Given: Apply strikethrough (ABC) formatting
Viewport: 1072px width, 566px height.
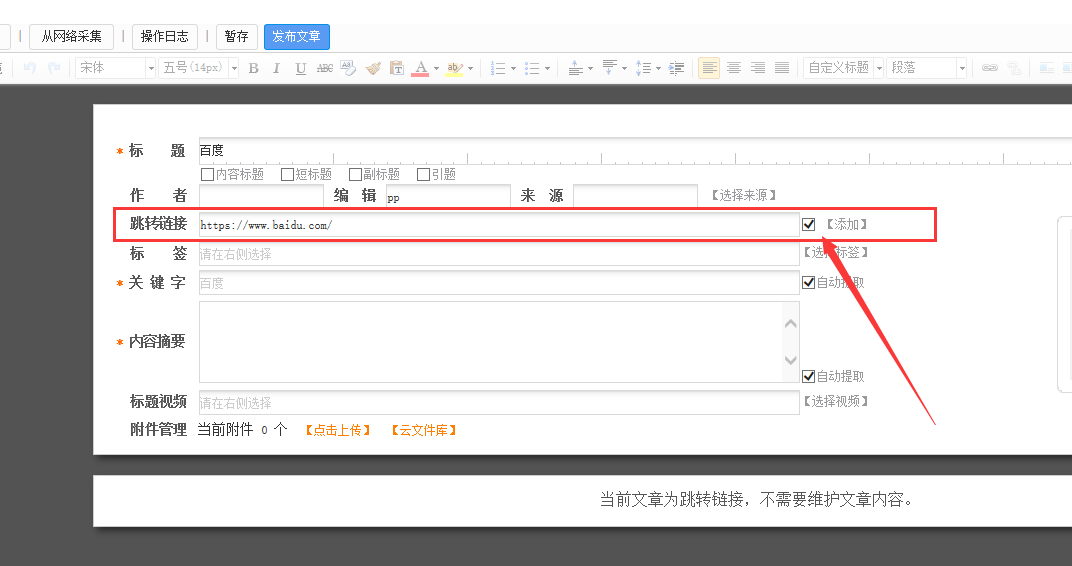Looking at the screenshot, I should click(325, 68).
